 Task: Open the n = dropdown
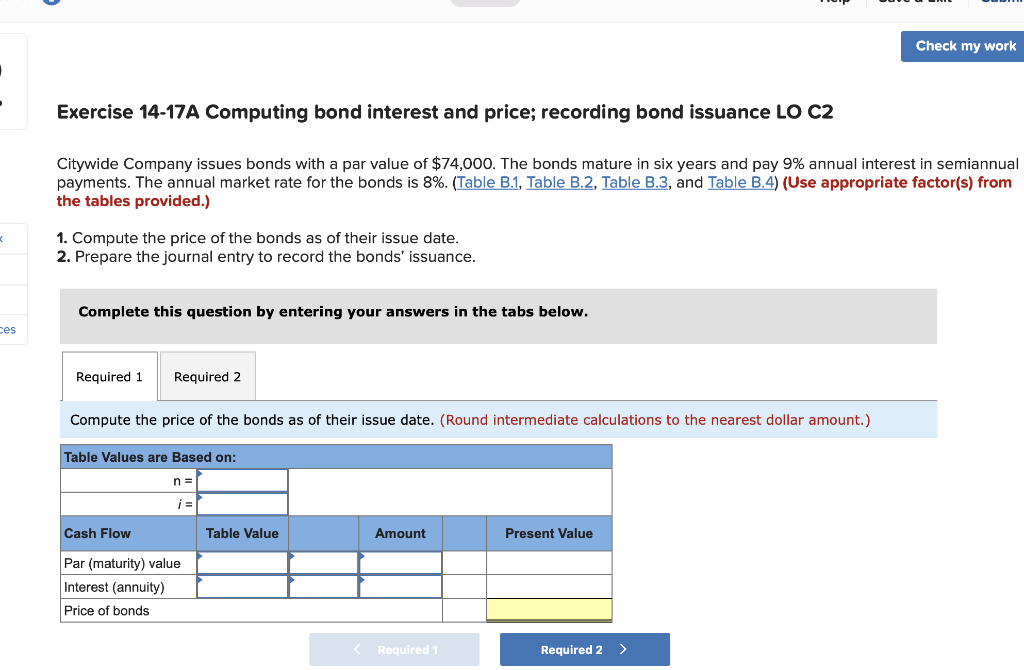click(x=242, y=481)
